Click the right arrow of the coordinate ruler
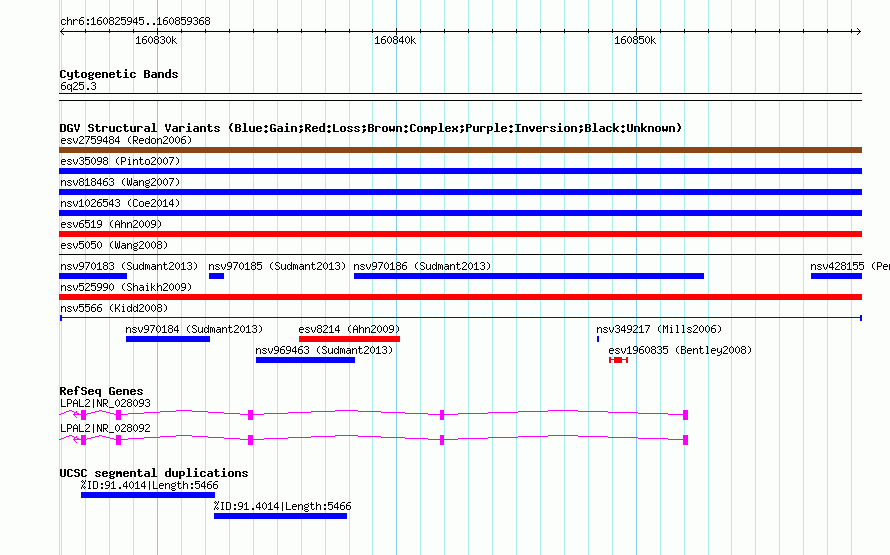This screenshot has width=890, height=555. point(858,32)
